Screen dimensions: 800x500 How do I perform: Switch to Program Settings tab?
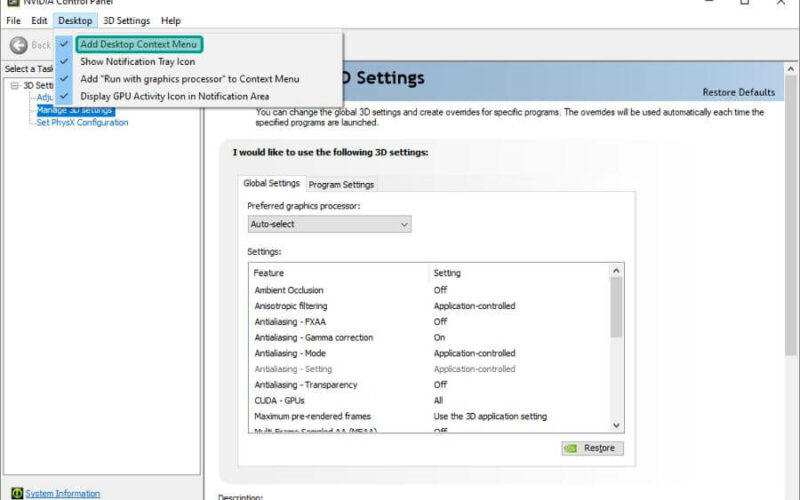[341, 185]
